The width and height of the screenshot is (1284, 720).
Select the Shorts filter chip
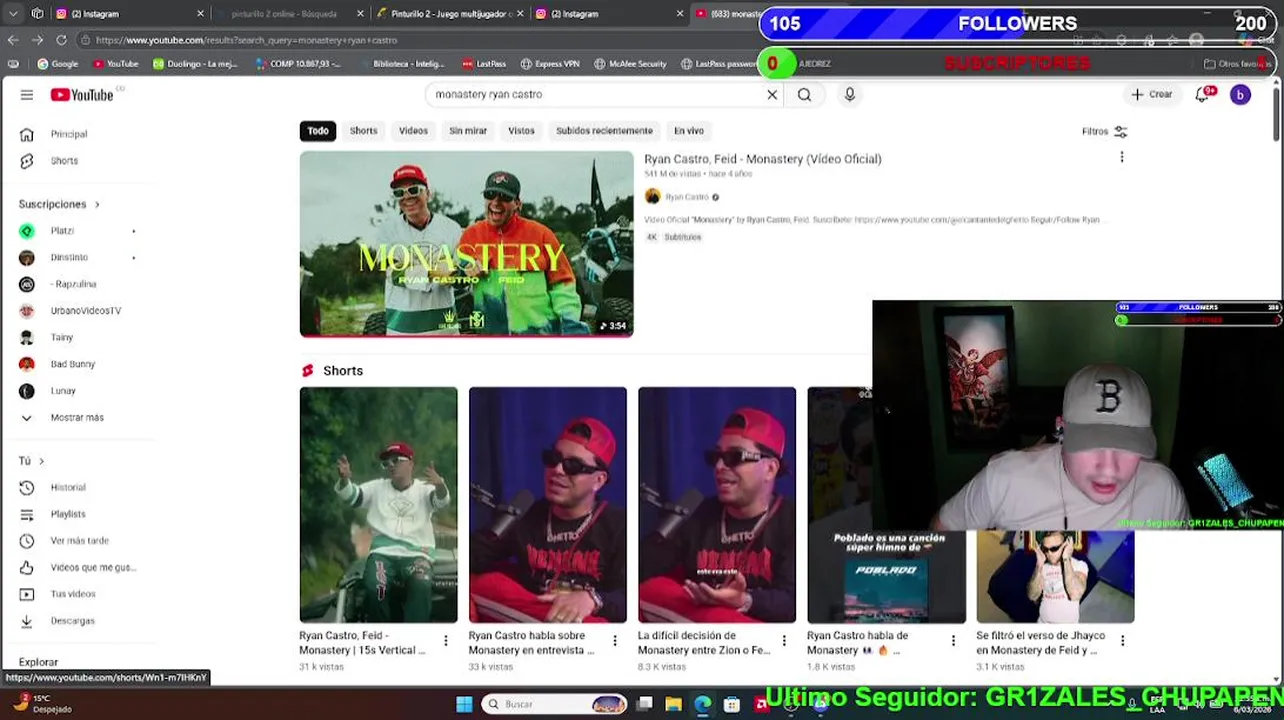point(363,131)
